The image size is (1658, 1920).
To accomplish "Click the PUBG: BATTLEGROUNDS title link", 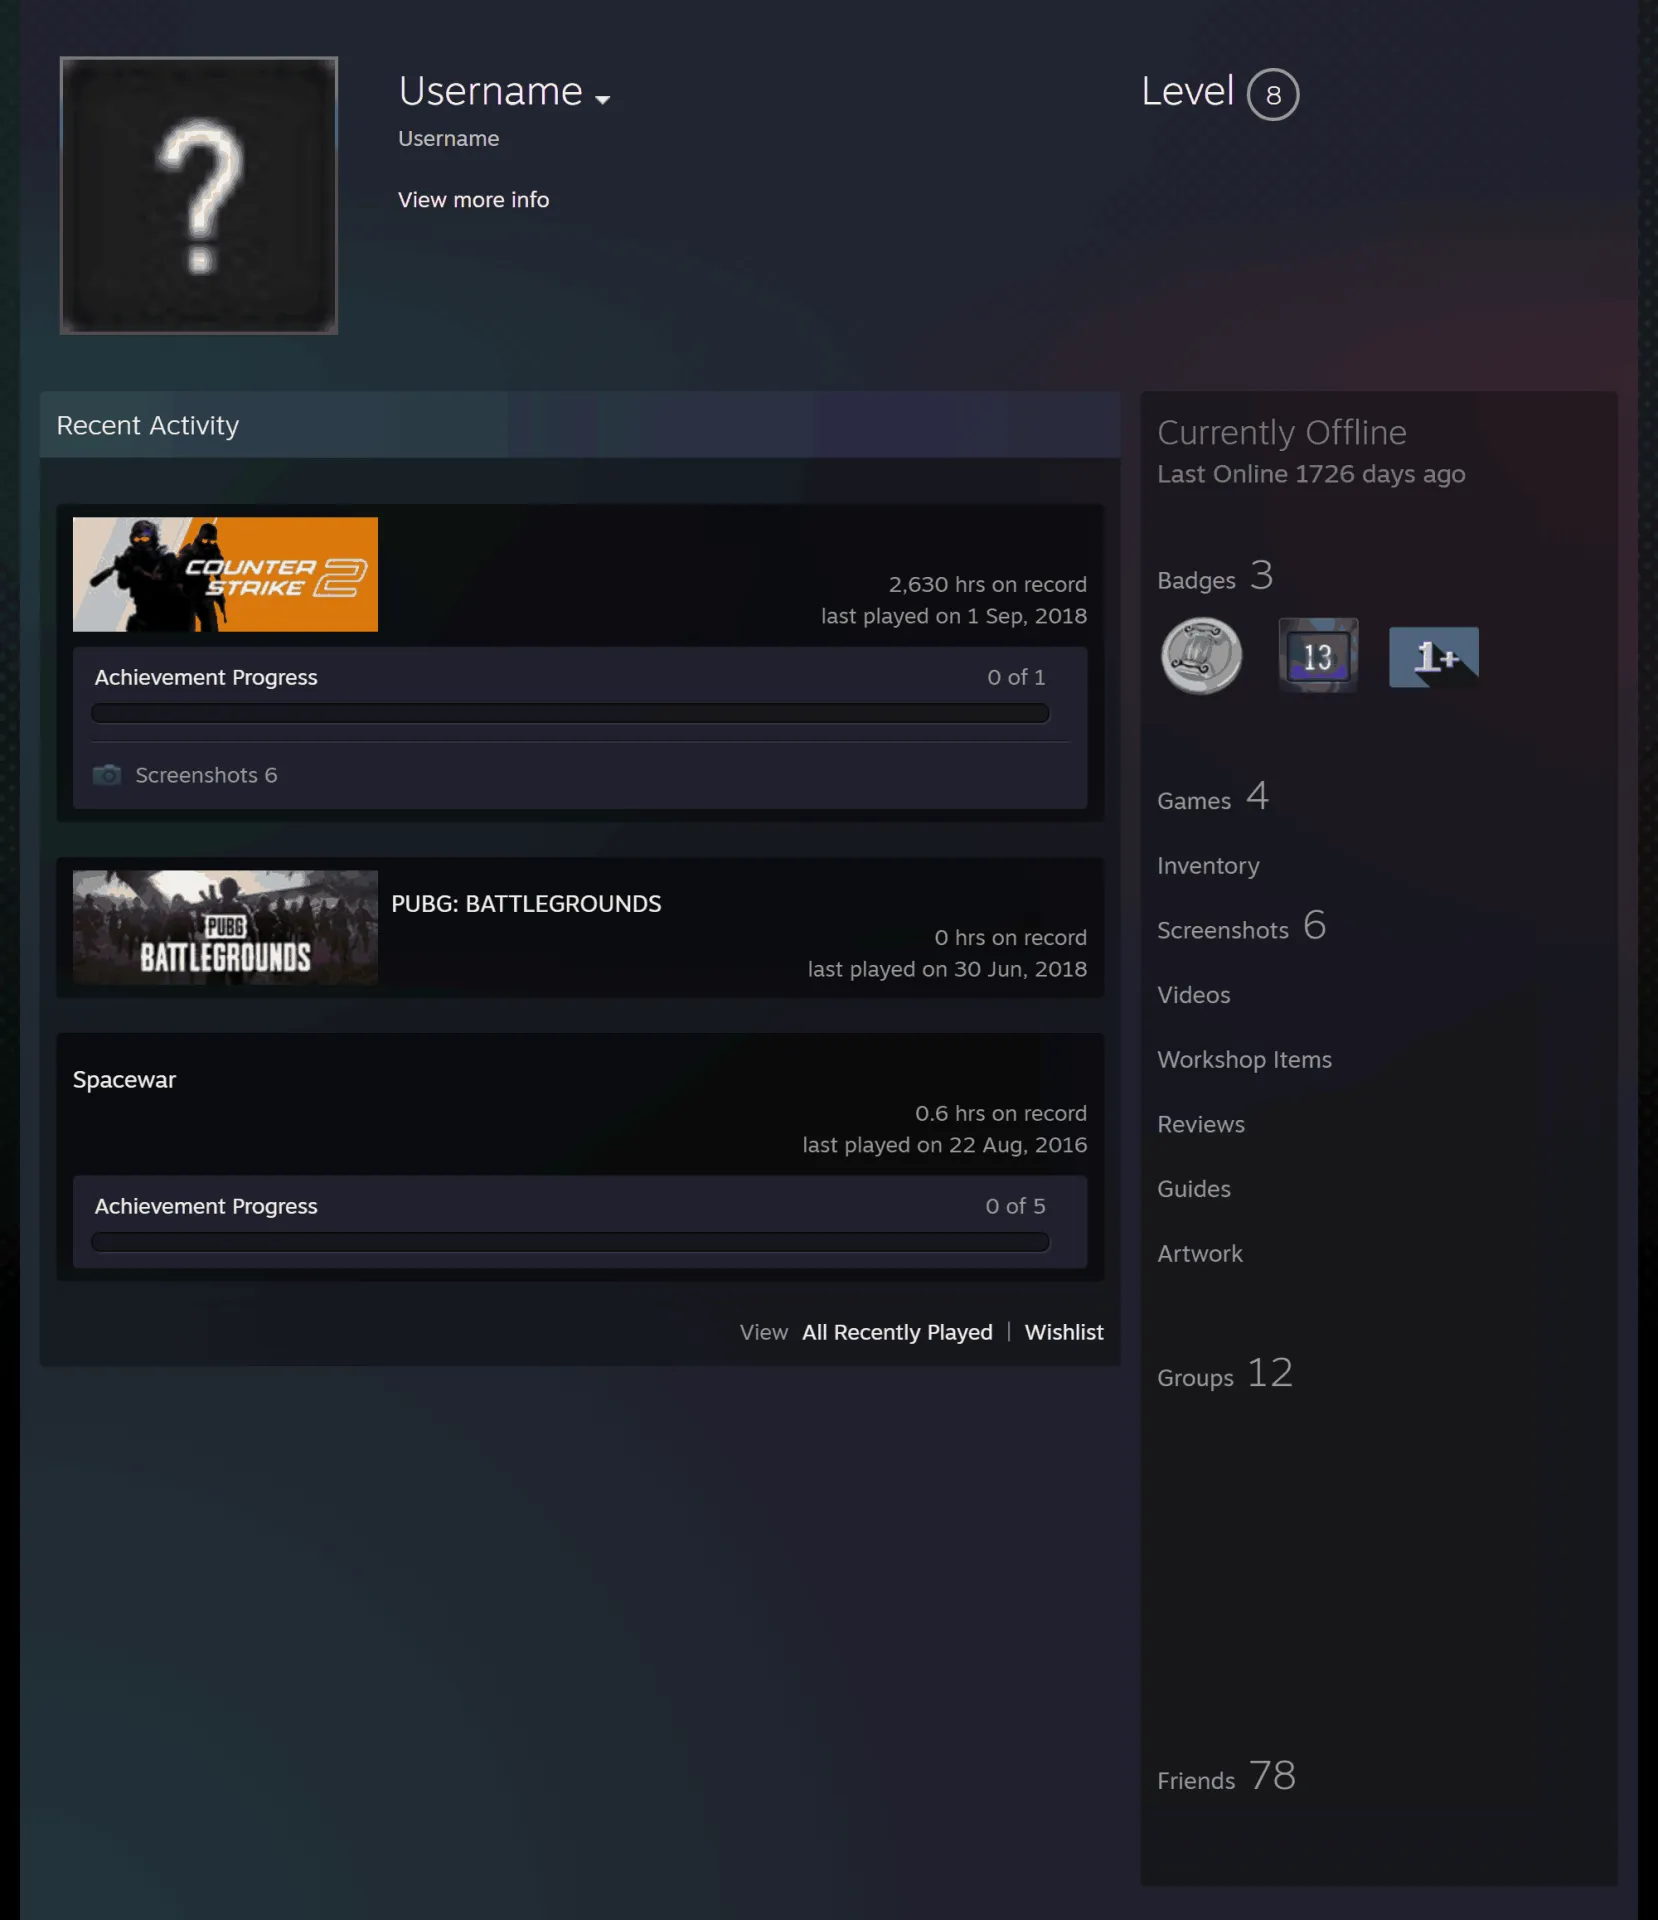I will pyautogui.click(x=526, y=904).
